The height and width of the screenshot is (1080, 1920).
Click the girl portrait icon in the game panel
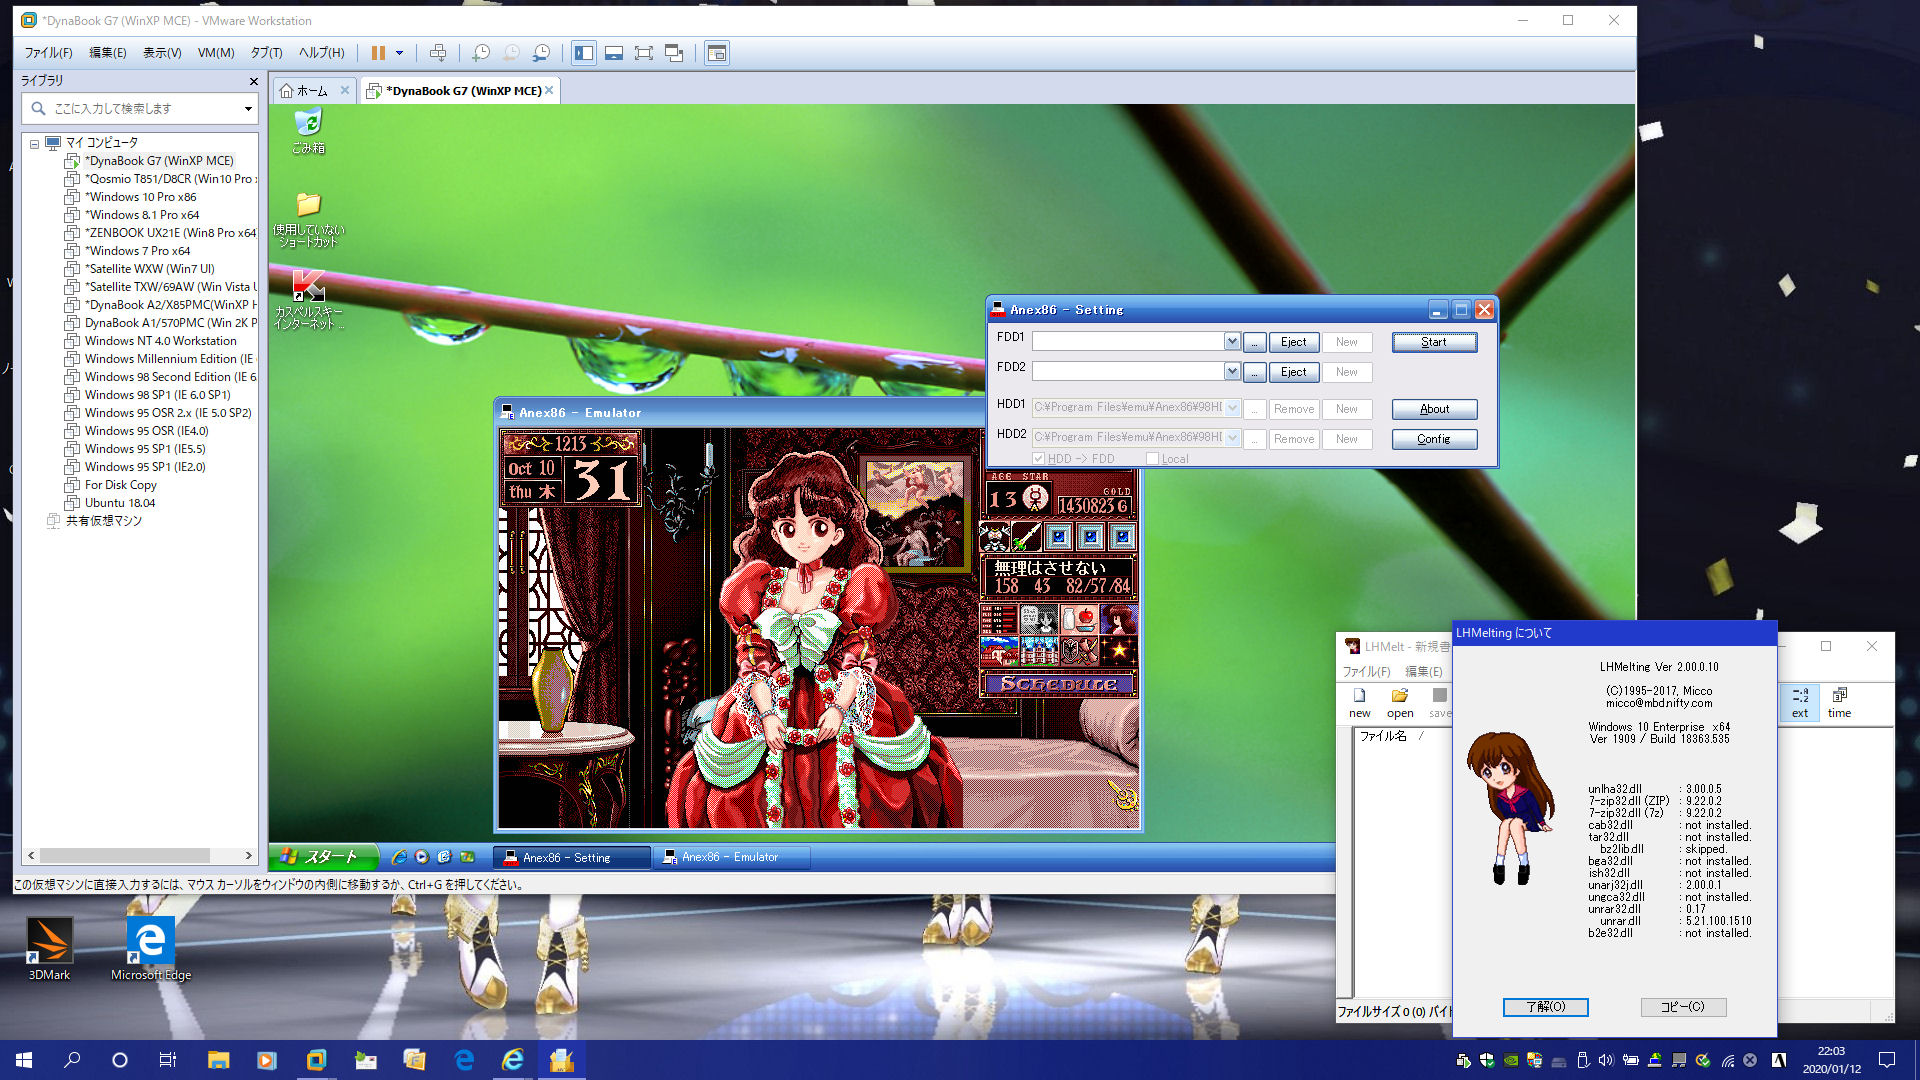pyautogui.click(x=1119, y=619)
